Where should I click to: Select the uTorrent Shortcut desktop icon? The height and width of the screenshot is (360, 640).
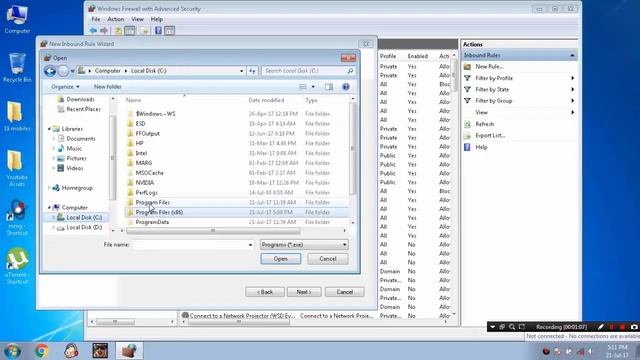pyautogui.click(x=17, y=266)
